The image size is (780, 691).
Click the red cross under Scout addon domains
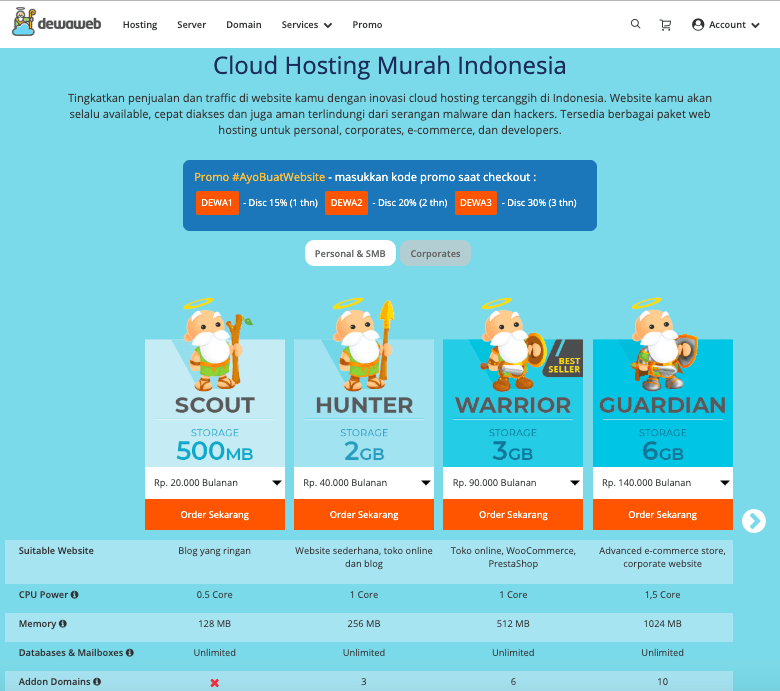pyautogui.click(x=214, y=683)
